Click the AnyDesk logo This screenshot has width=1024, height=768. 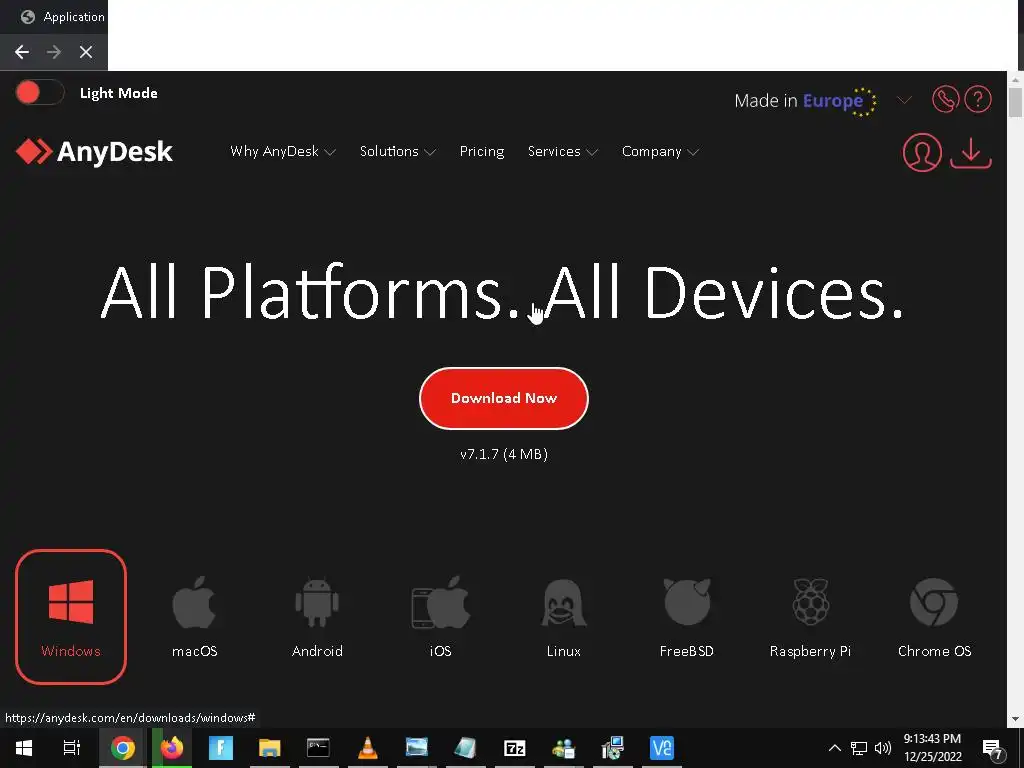click(x=94, y=152)
